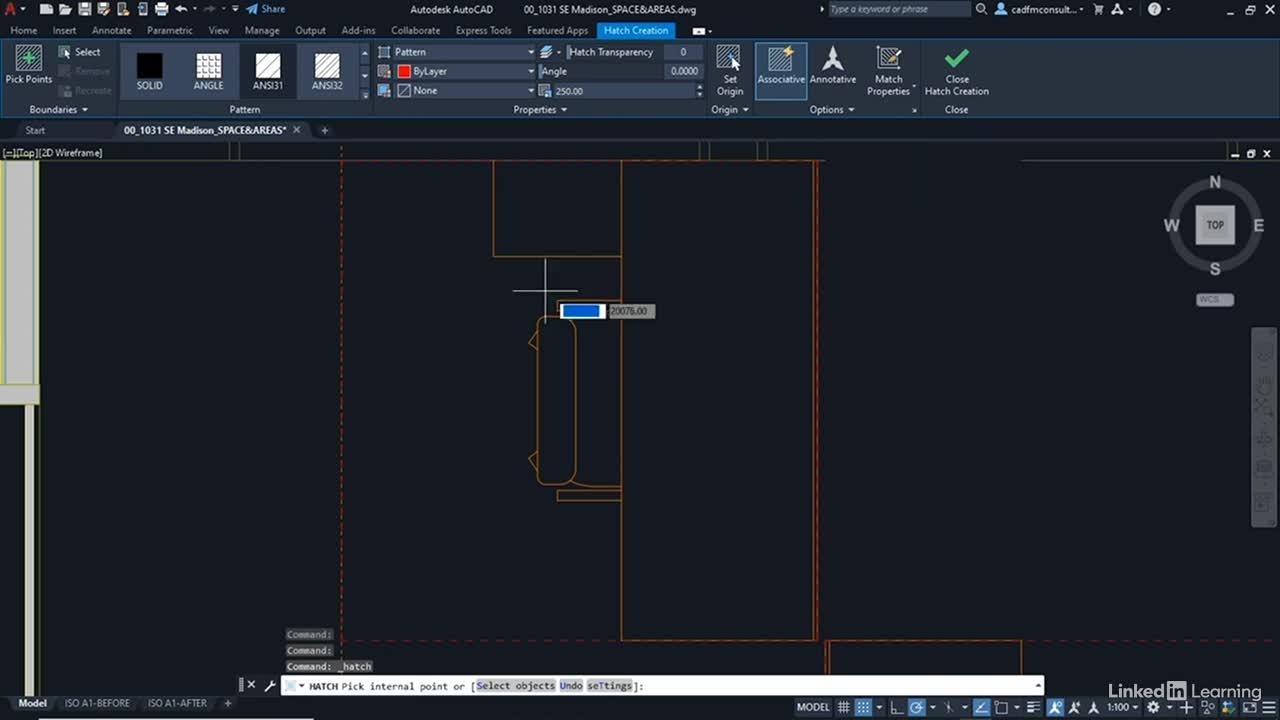This screenshot has width=1280, height=720.
Task: Toggle grid display in status bar
Action: tap(844, 707)
